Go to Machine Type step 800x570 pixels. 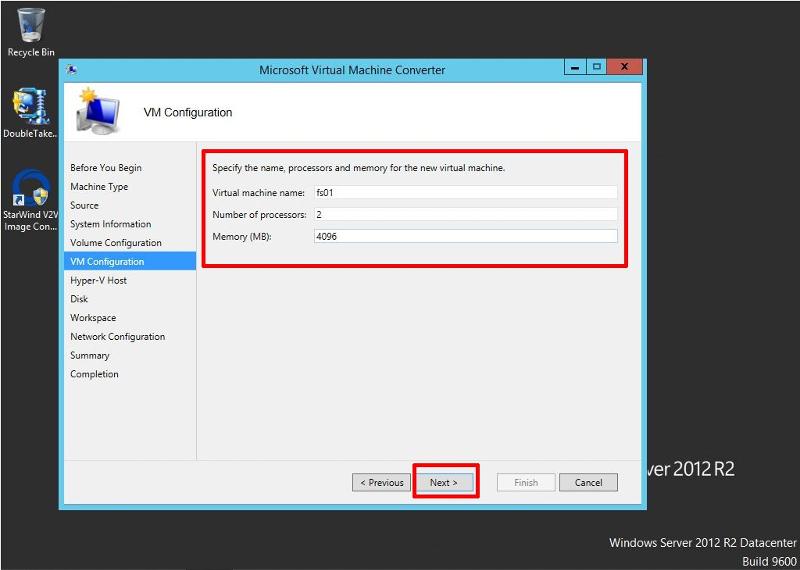[x=99, y=187]
